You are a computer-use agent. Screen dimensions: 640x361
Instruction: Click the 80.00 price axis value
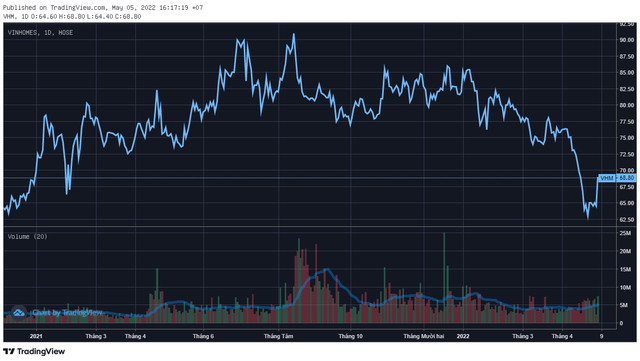click(627, 105)
